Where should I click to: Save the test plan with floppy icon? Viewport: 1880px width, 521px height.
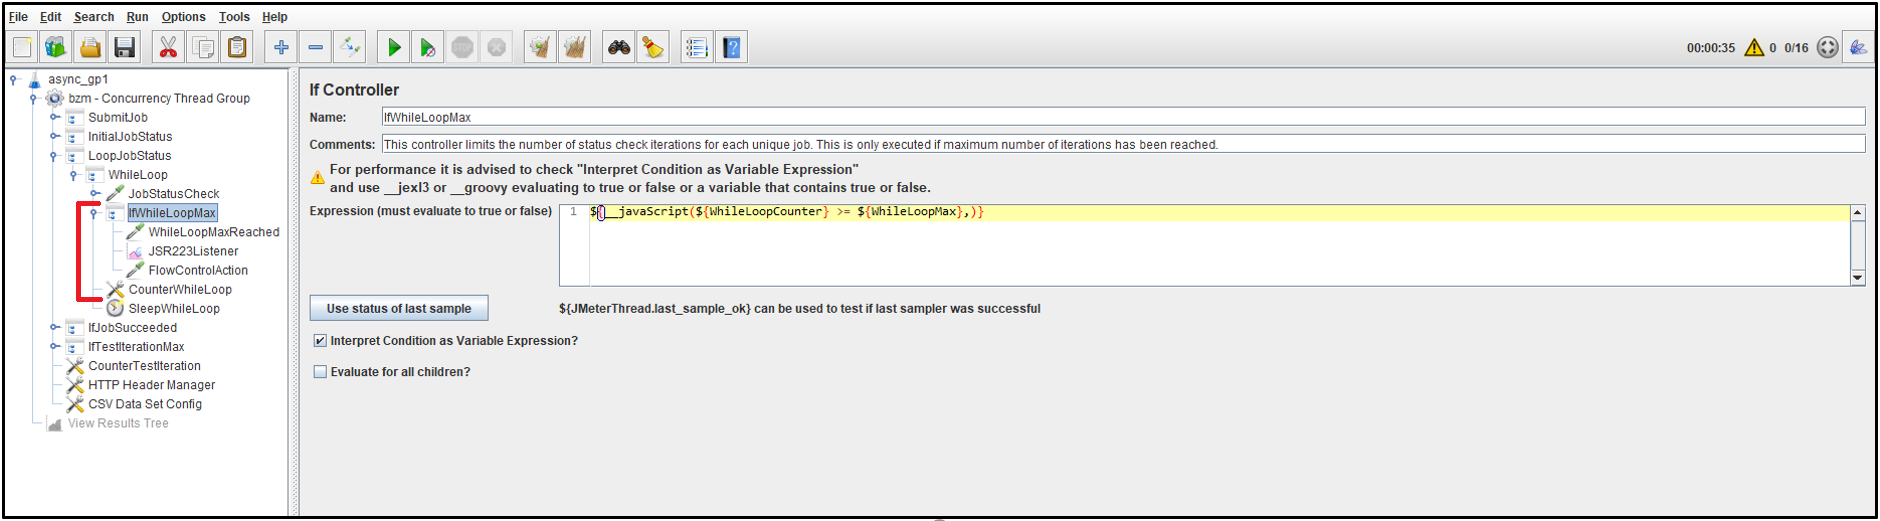point(124,47)
